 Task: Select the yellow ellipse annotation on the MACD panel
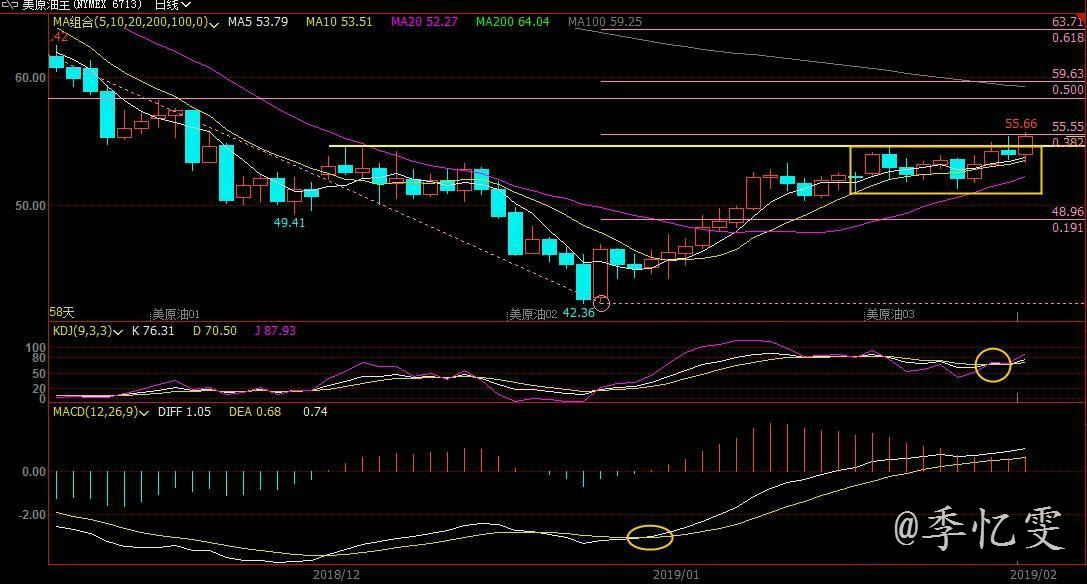pyautogui.click(x=650, y=538)
